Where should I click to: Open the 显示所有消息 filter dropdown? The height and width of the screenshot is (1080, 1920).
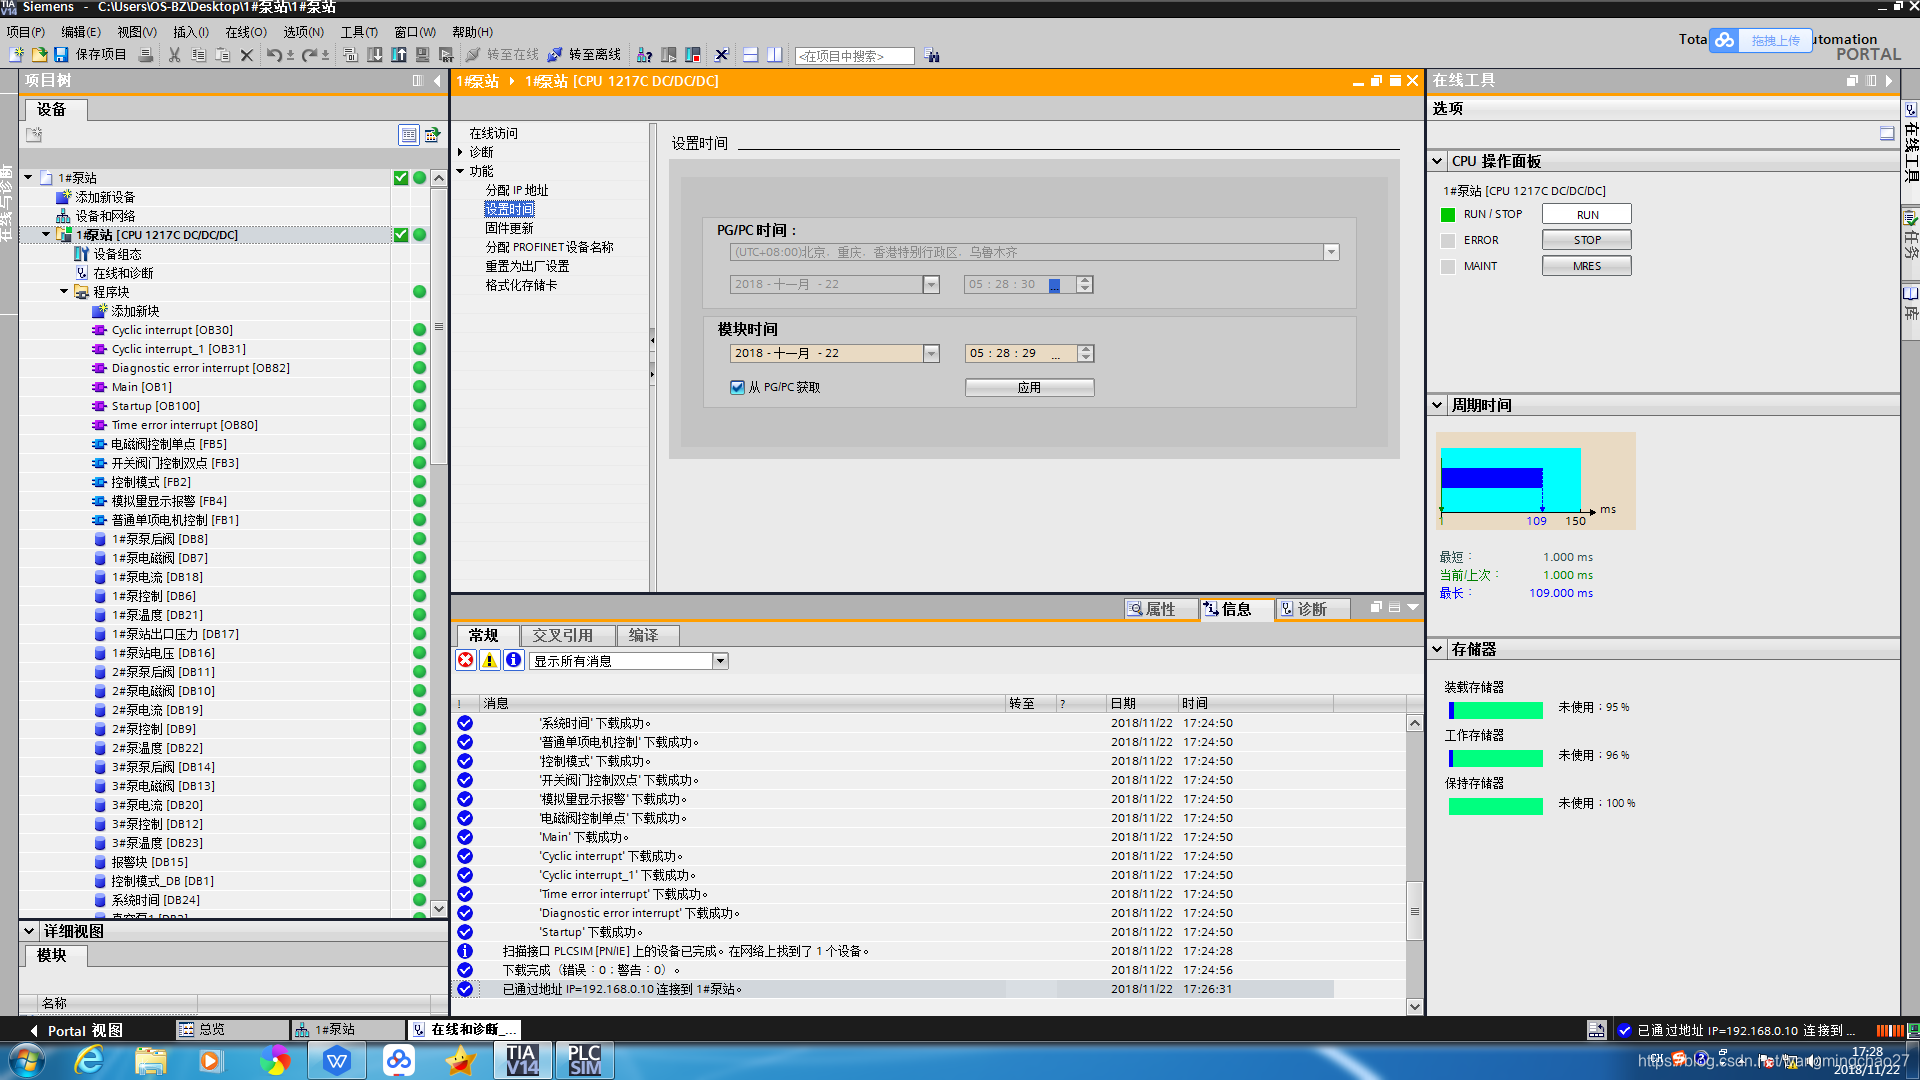coord(720,661)
